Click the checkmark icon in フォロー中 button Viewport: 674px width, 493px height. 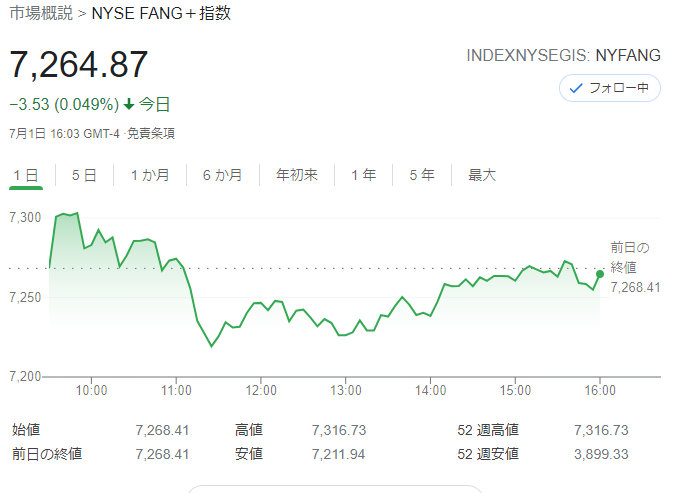tap(576, 89)
